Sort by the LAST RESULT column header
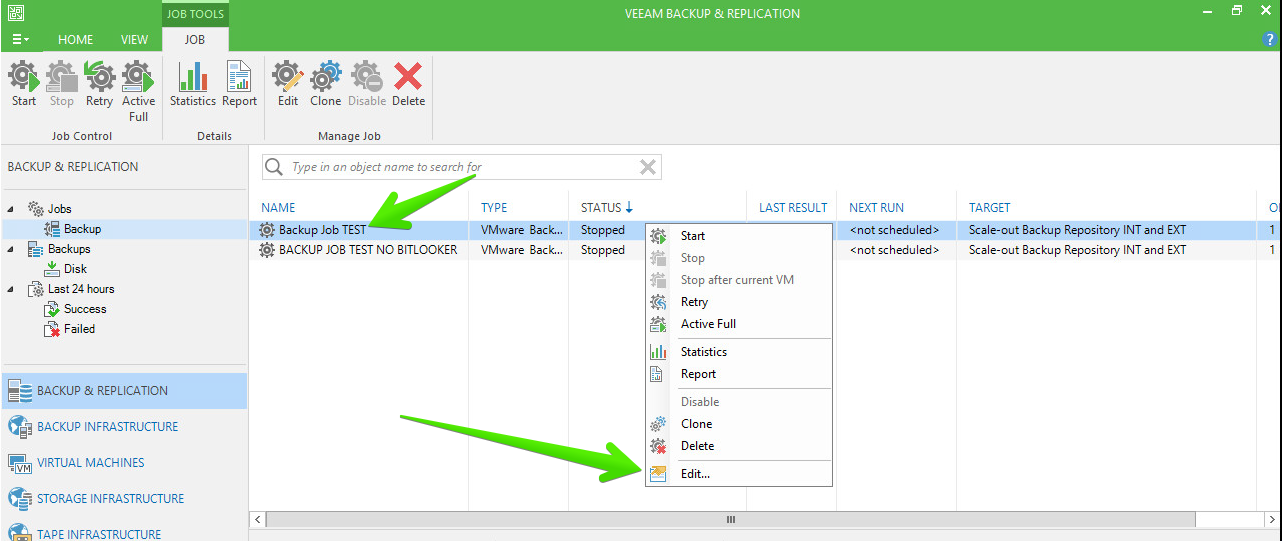The width and height of the screenshot is (1282, 541). (792, 208)
